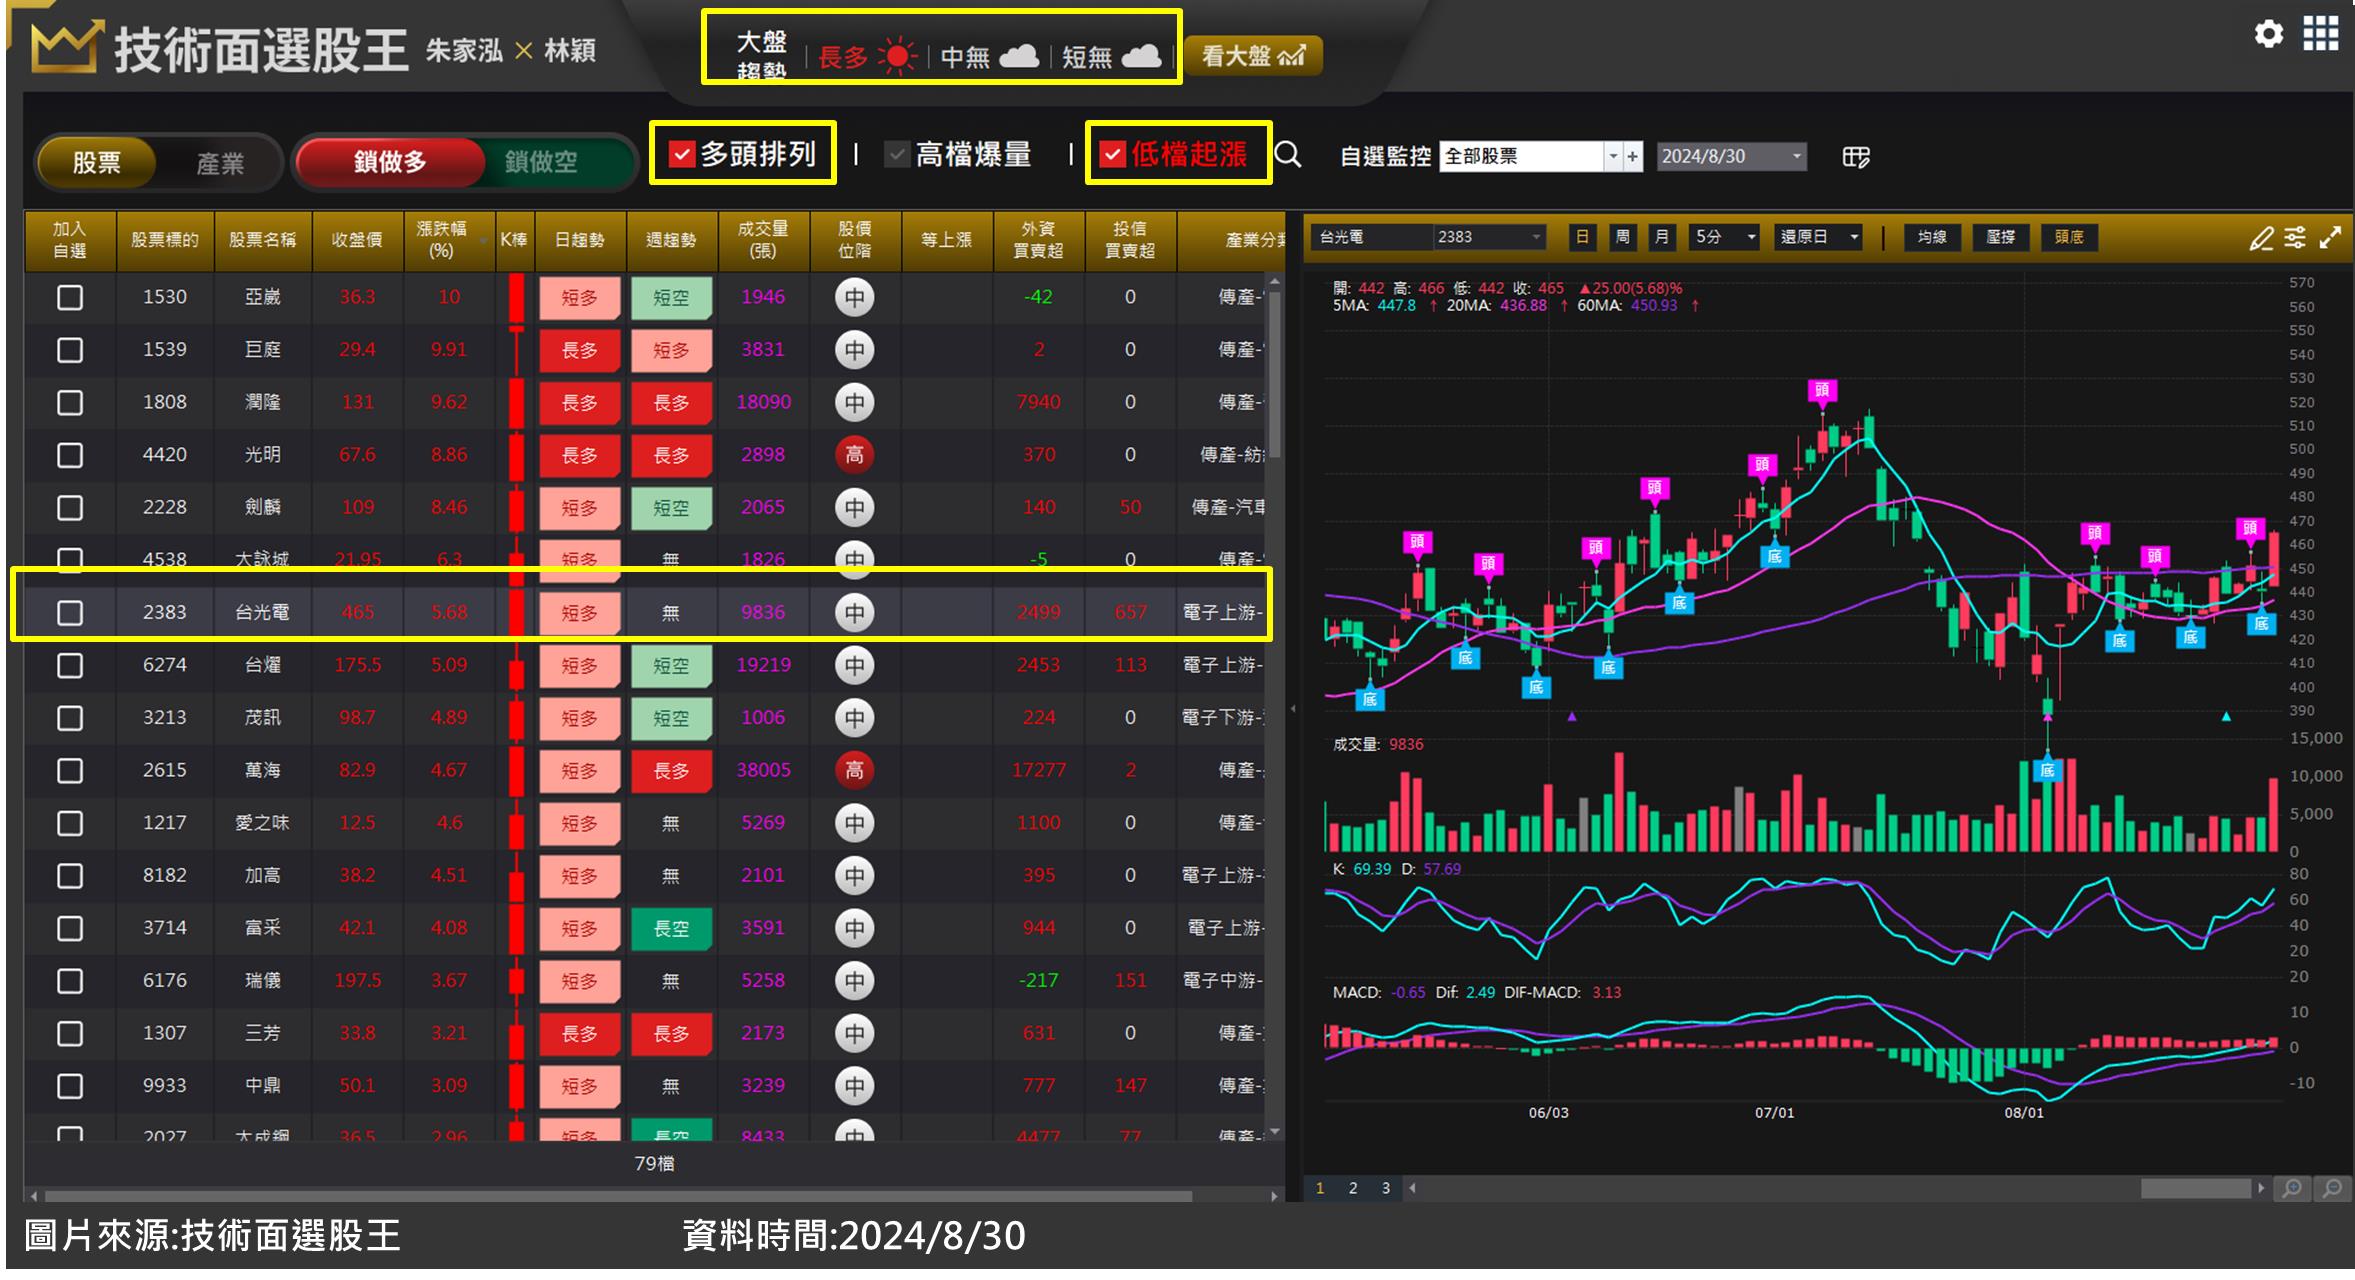Open the apps grid menu icon
This screenshot has height=1280, width=2355.
click(x=2320, y=35)
